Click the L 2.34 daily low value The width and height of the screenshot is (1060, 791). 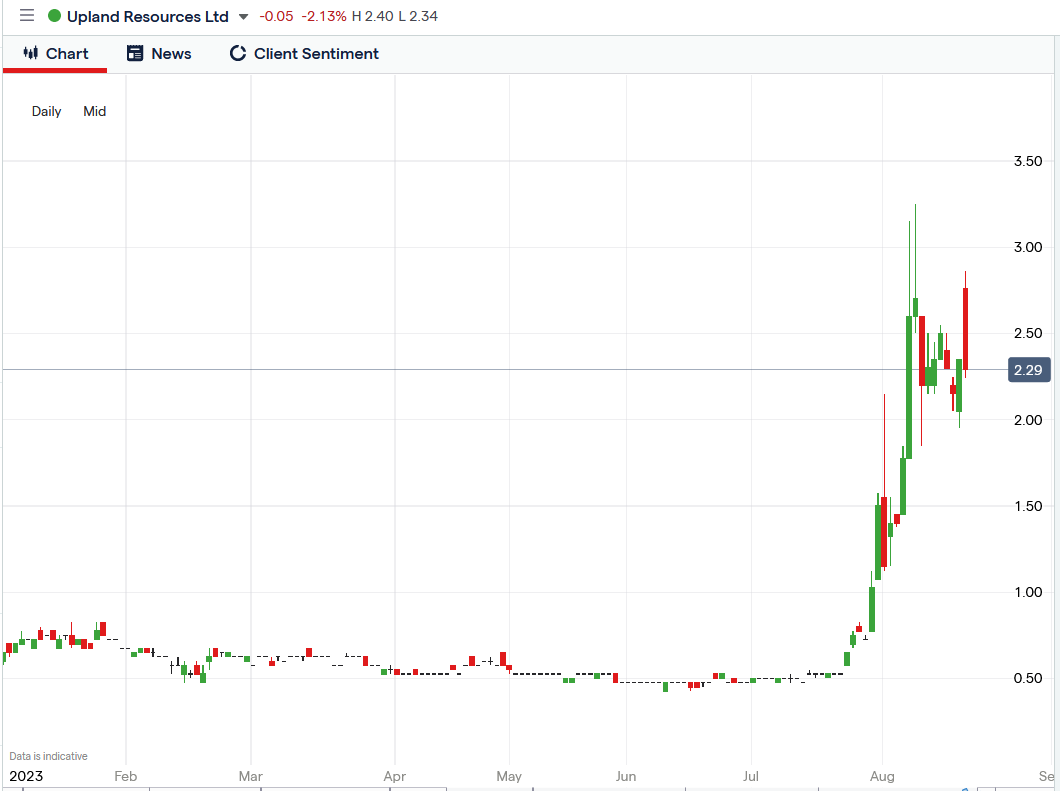(x=418, y=16)
